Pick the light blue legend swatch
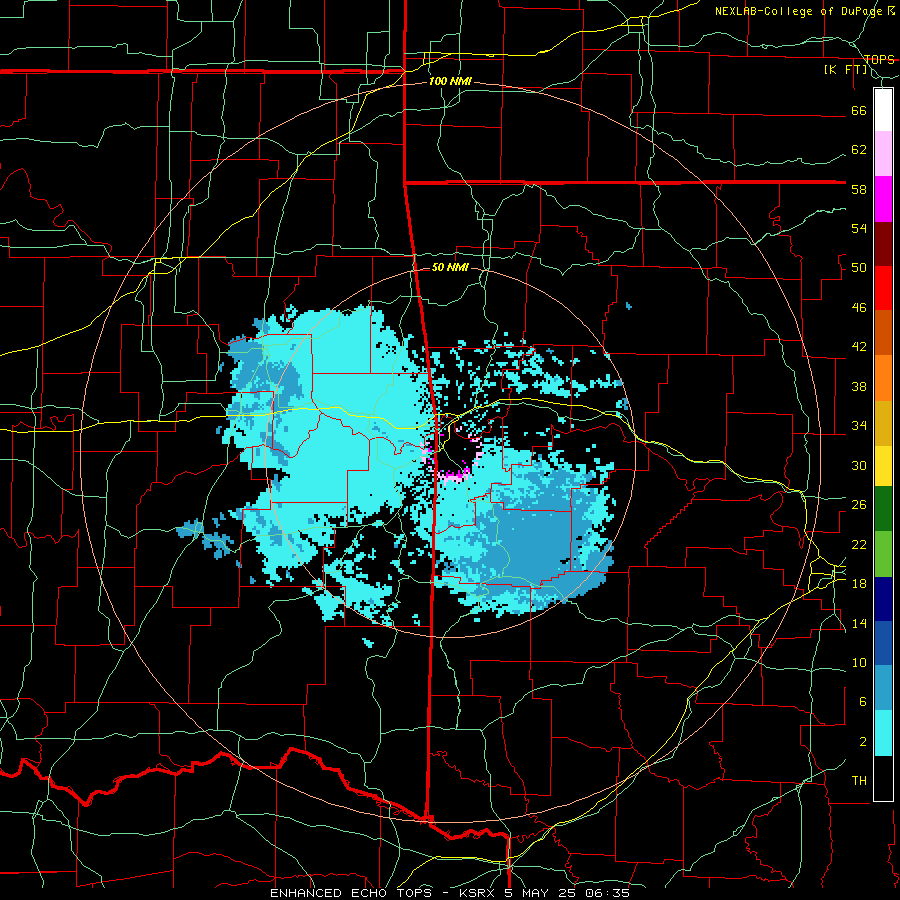The width and height of the screenshot is (900, 900). coord(883,688)
